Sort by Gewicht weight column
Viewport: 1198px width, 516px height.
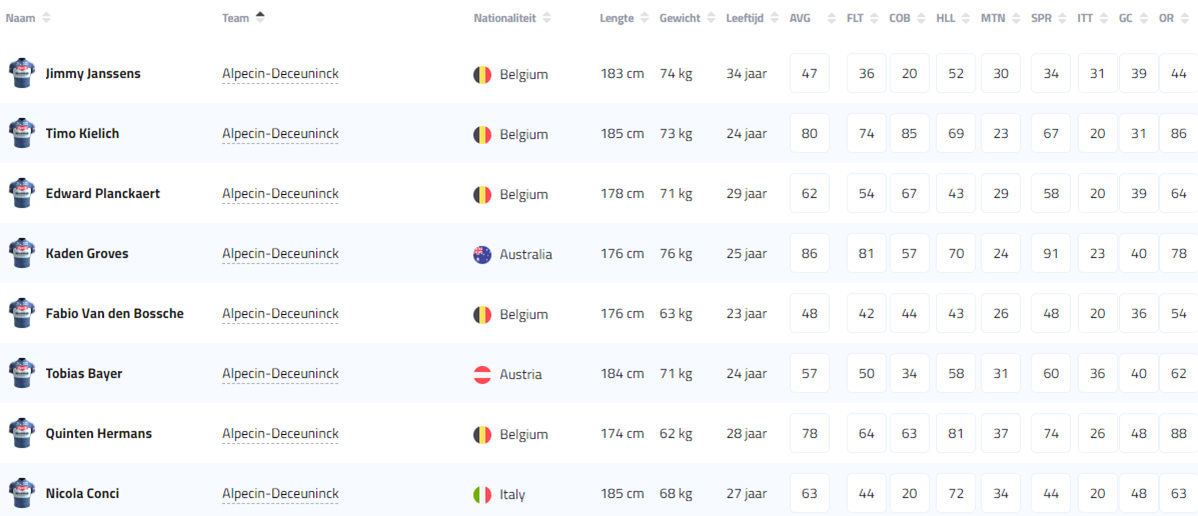[680, 18]
